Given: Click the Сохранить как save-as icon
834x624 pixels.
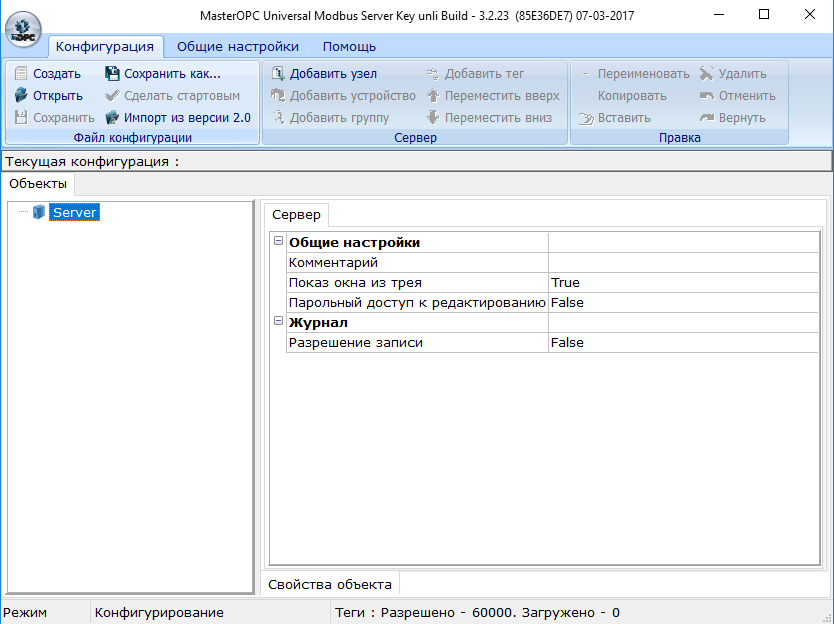Looking at the screenshot, I should pyautogui.click(x=113, y=74).
